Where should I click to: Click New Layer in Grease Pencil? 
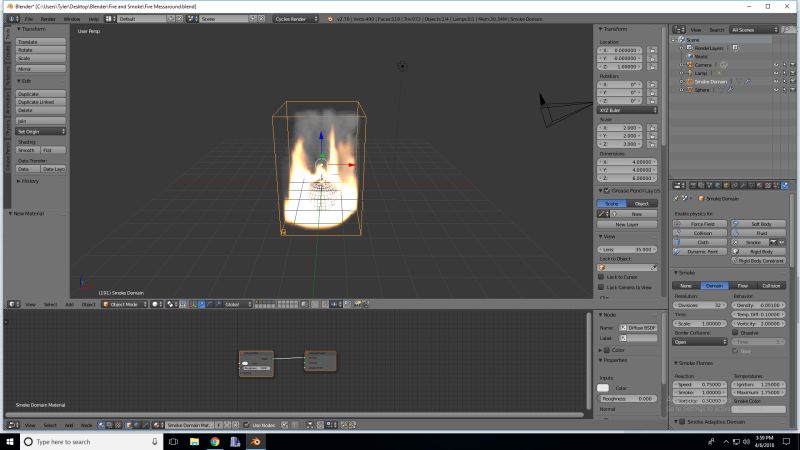click(627, 224)
